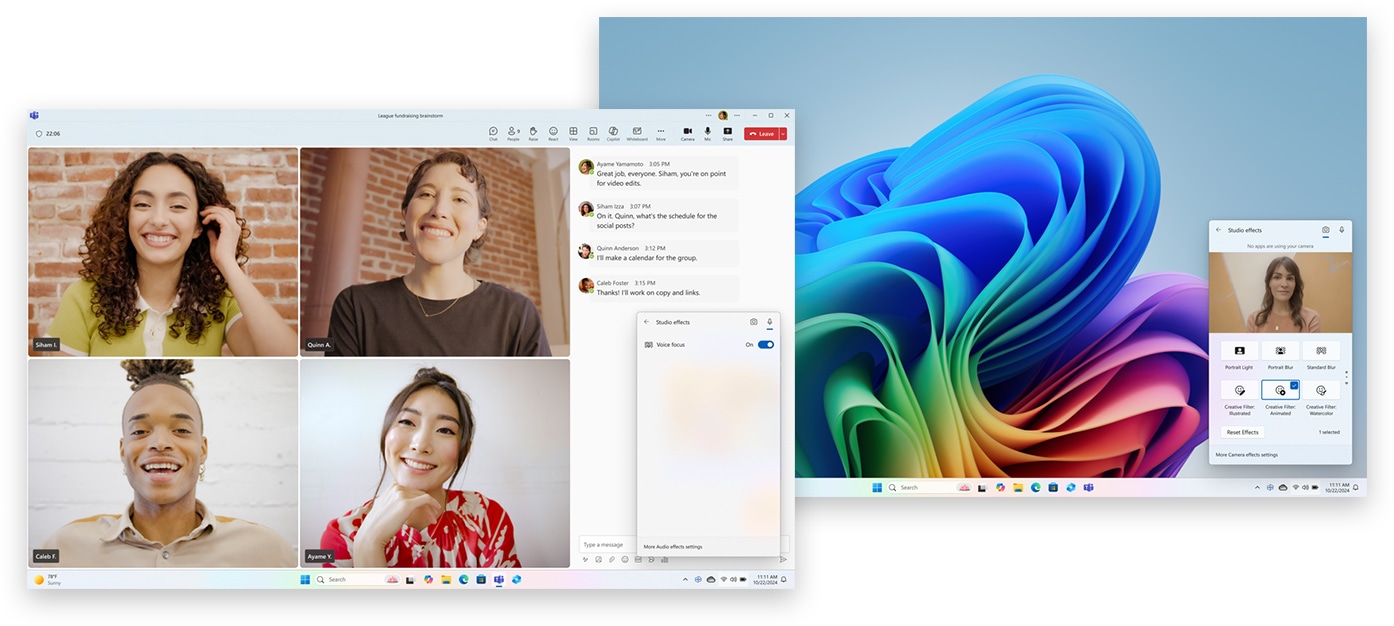Open the Whiteboard tool
This screenshot has height=626, width=1394.
(x=637, y=133)
